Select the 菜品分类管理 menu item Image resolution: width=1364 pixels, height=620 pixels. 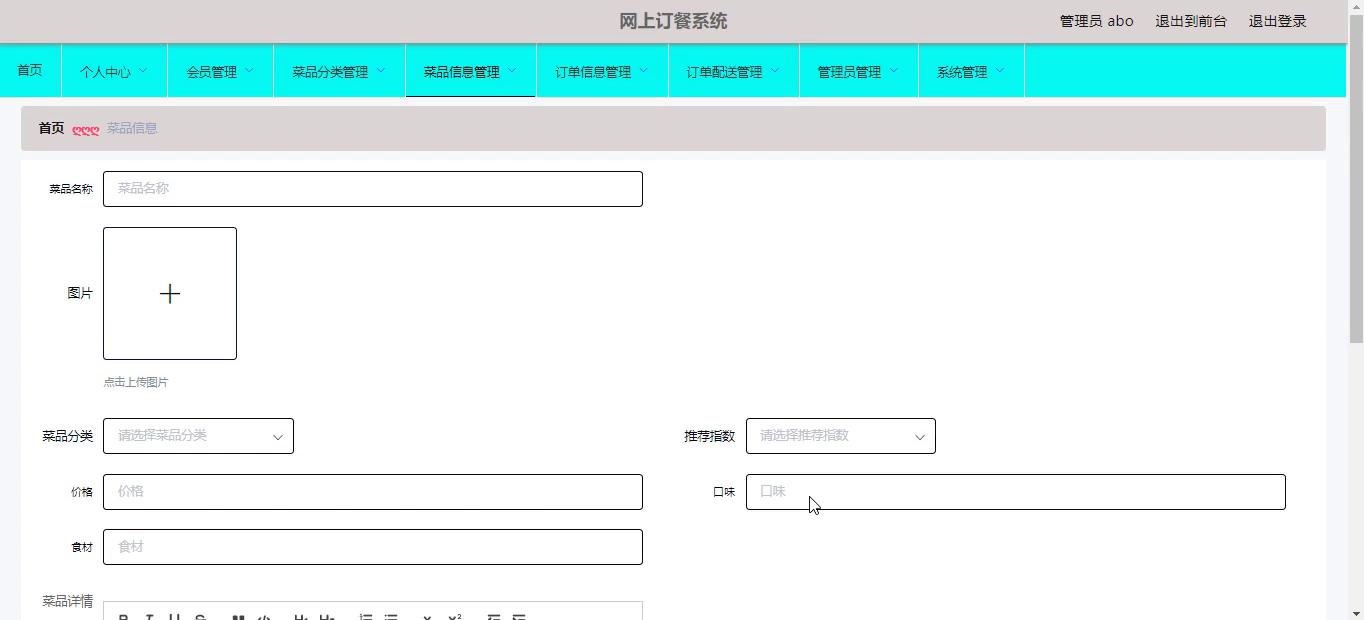tap(338, 72)
